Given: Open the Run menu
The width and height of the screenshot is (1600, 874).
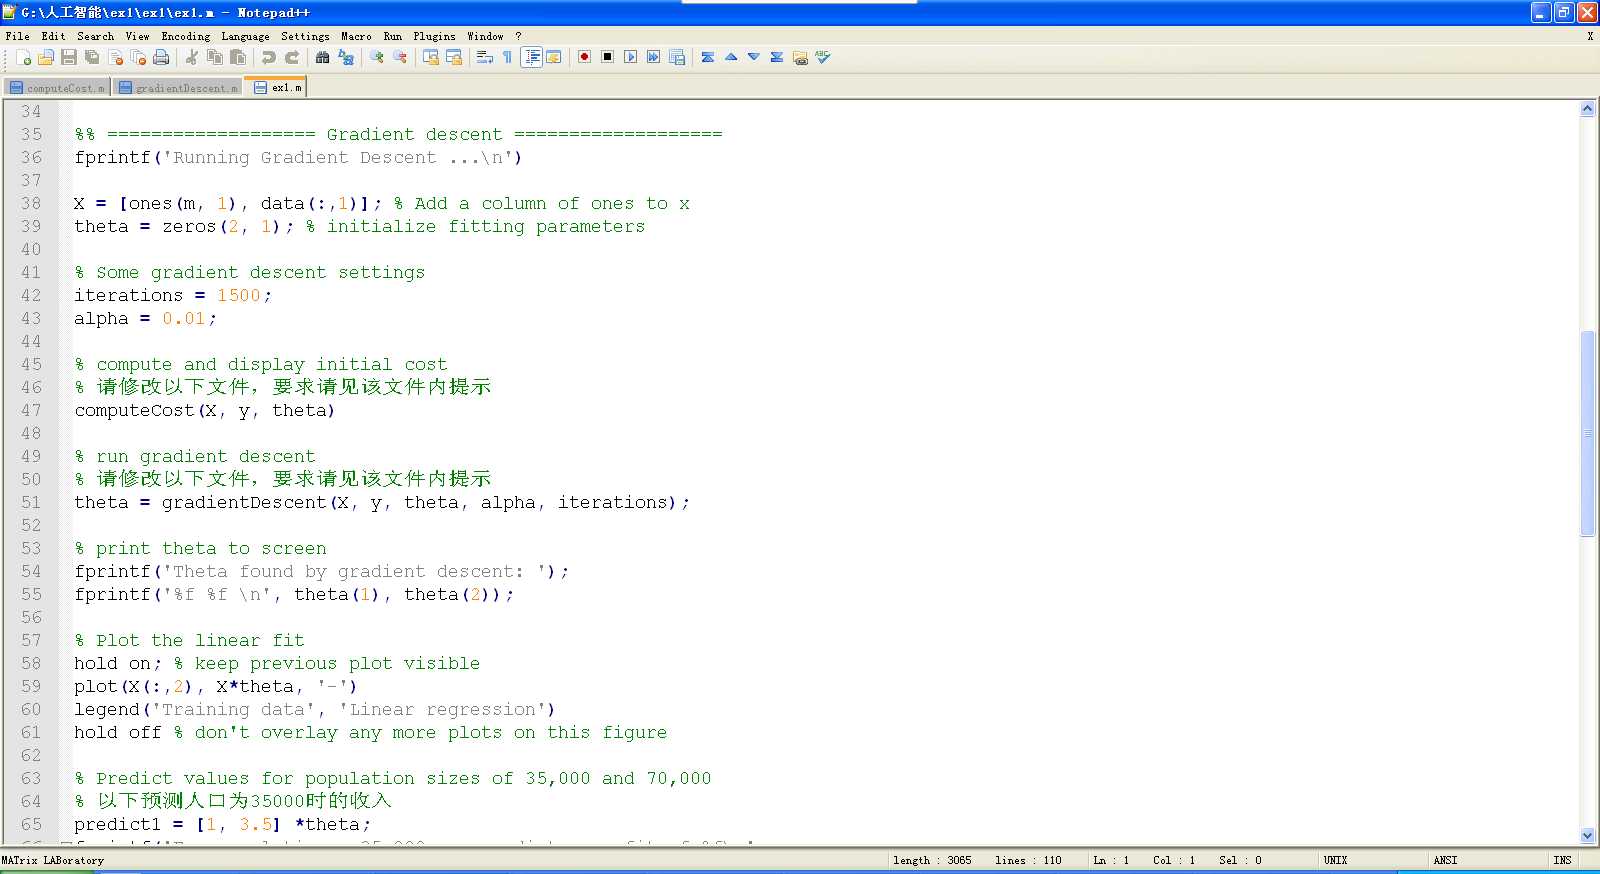Looking at the screenshot, I should pos(392,36).
